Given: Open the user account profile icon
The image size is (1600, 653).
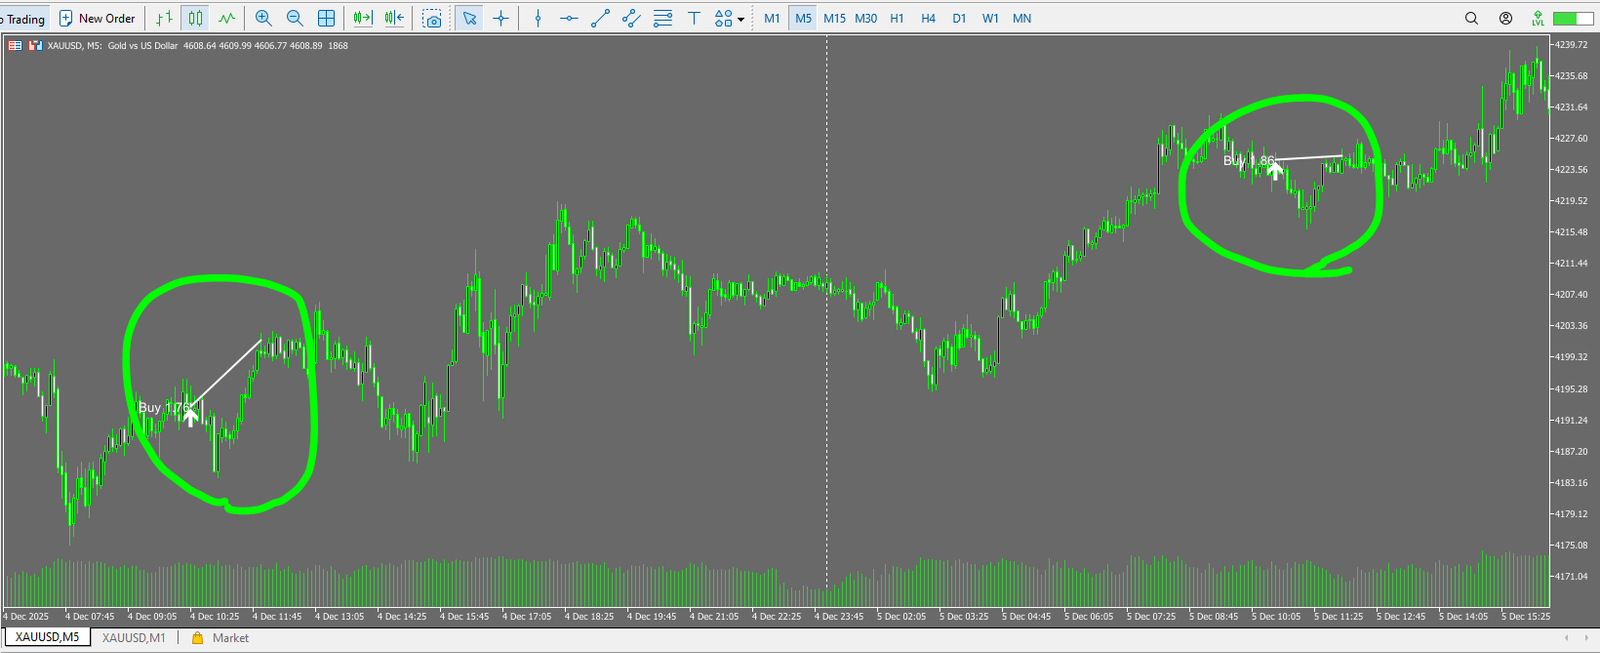Looking at the screenshot, I should tap(1505, 18).
